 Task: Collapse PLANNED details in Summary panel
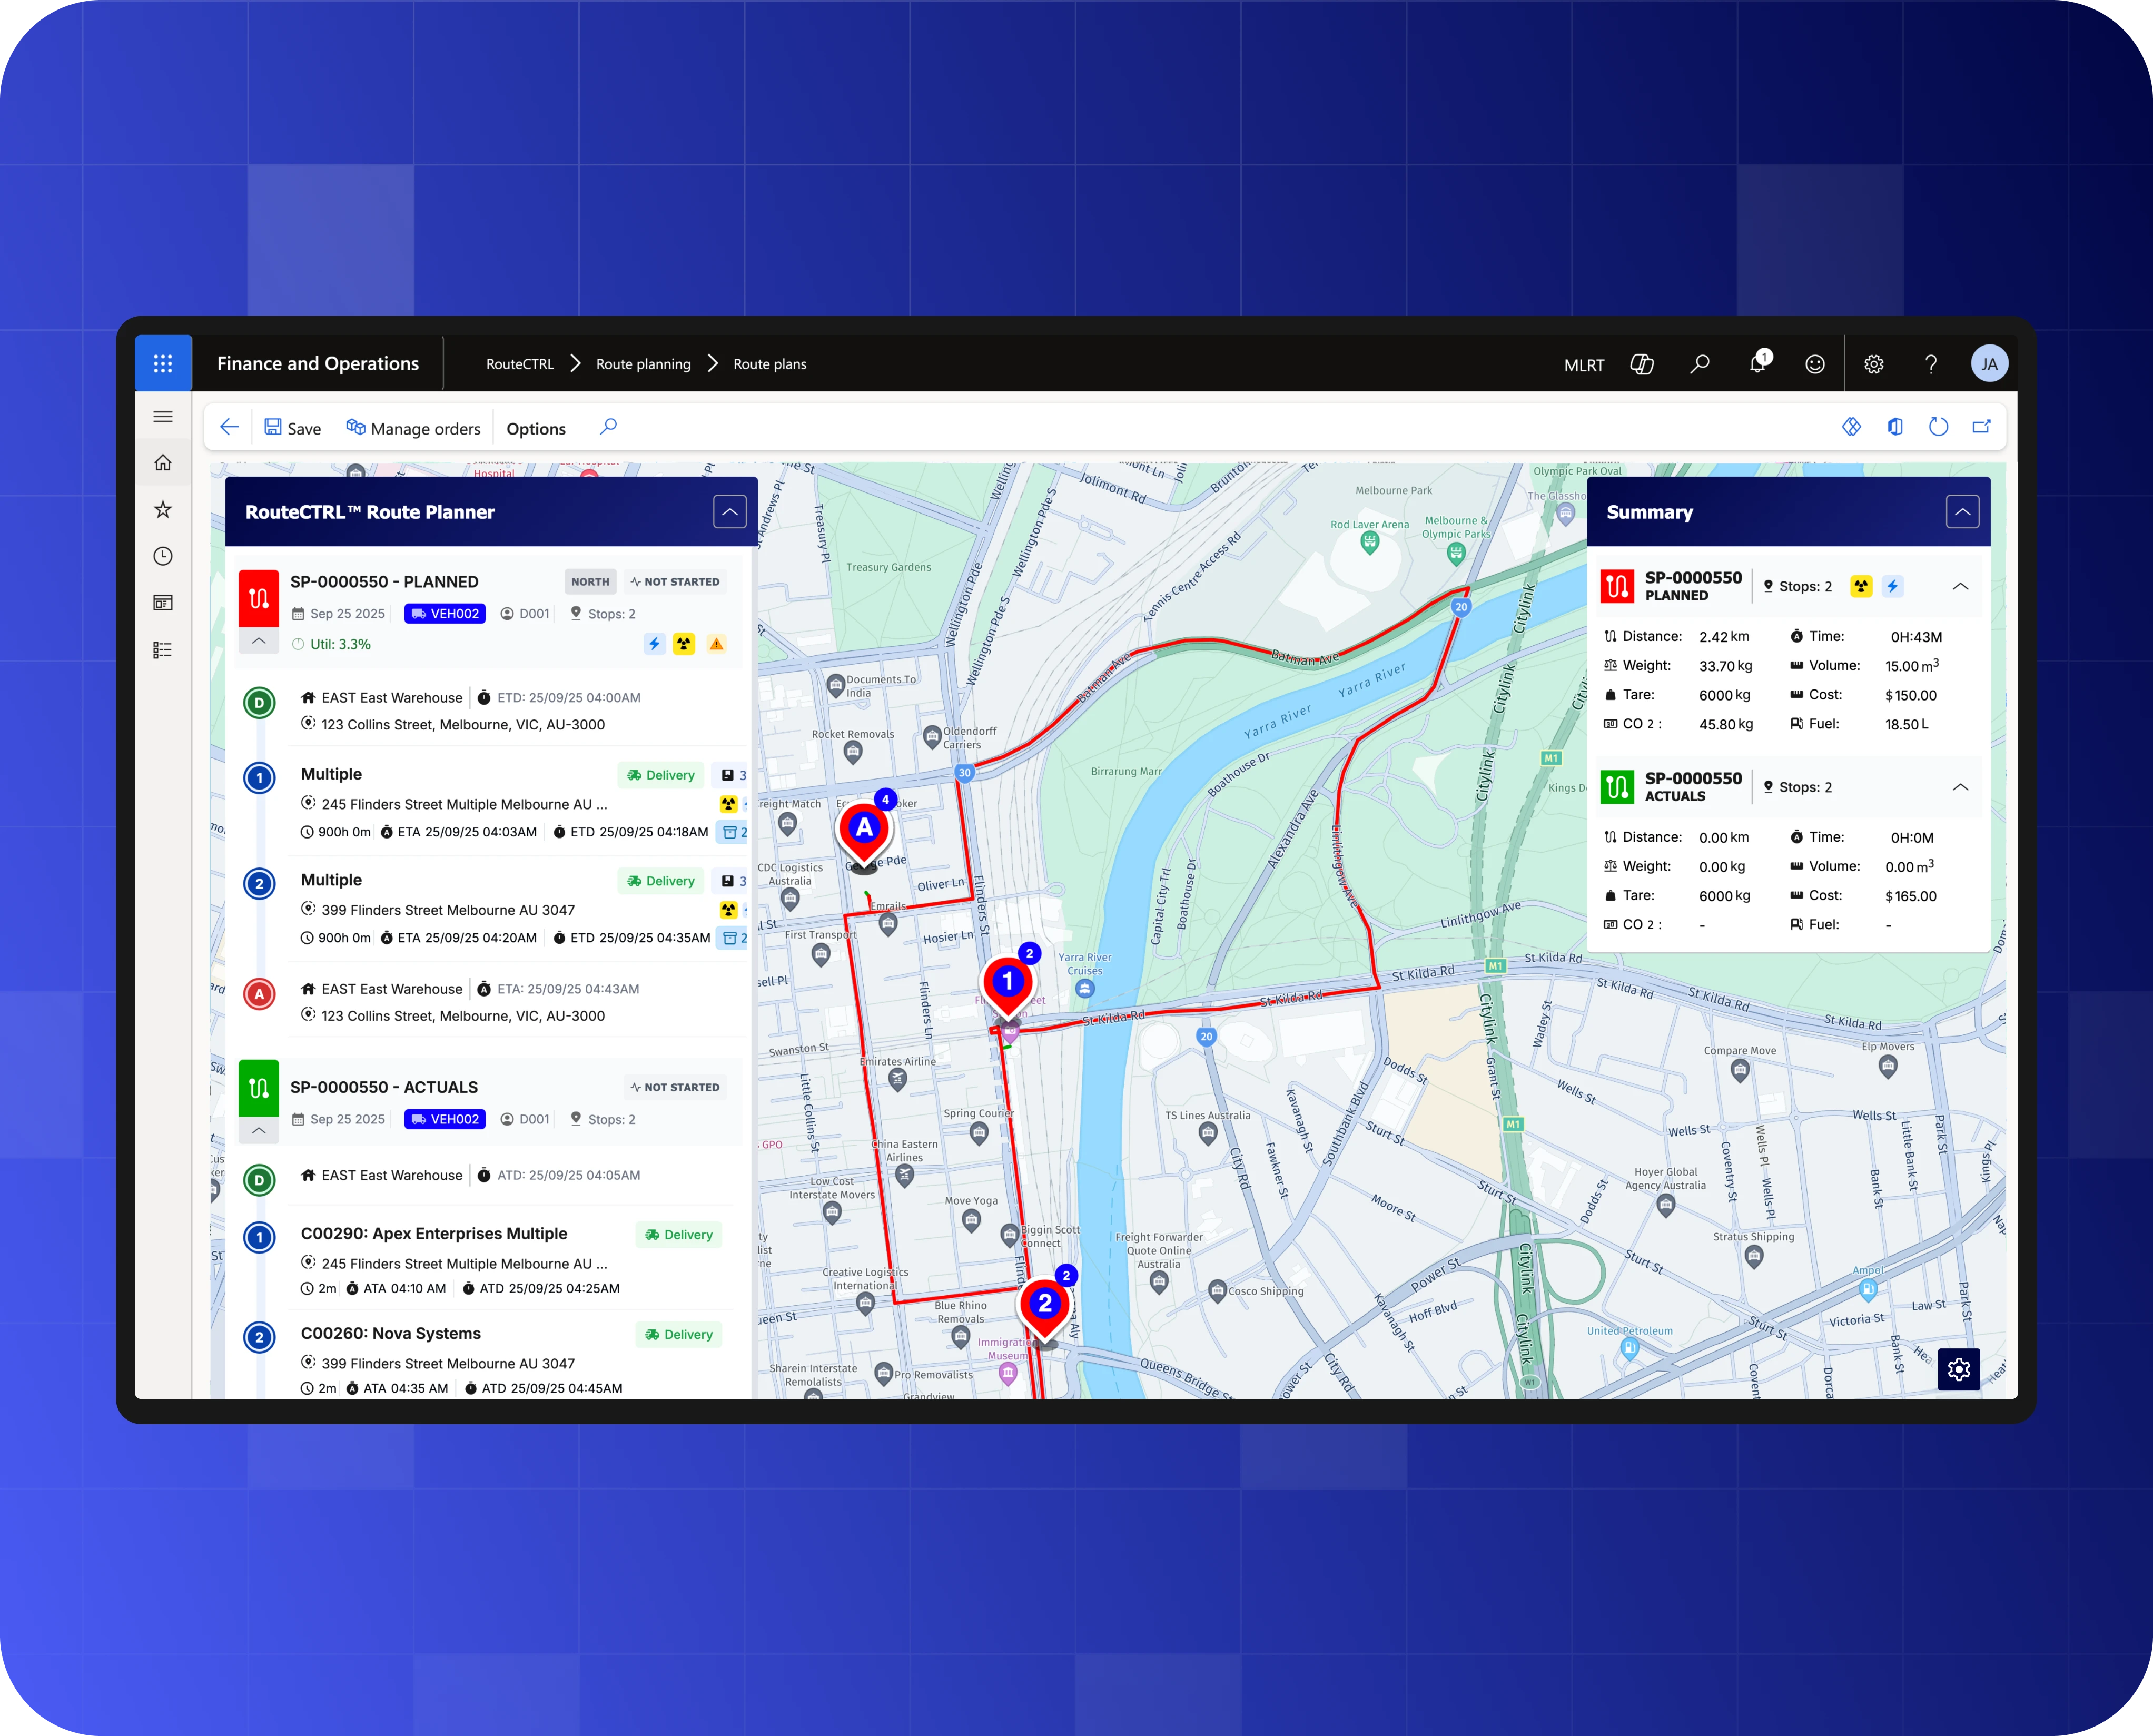coord(1960,587)
